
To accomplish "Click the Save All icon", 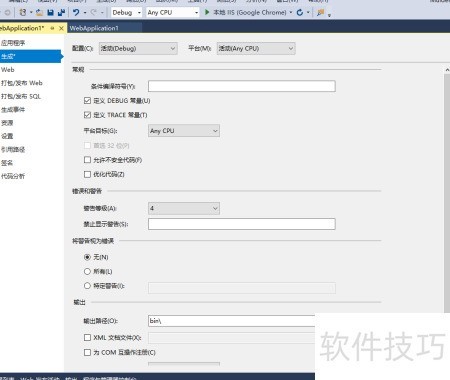I will pos(61,13).
